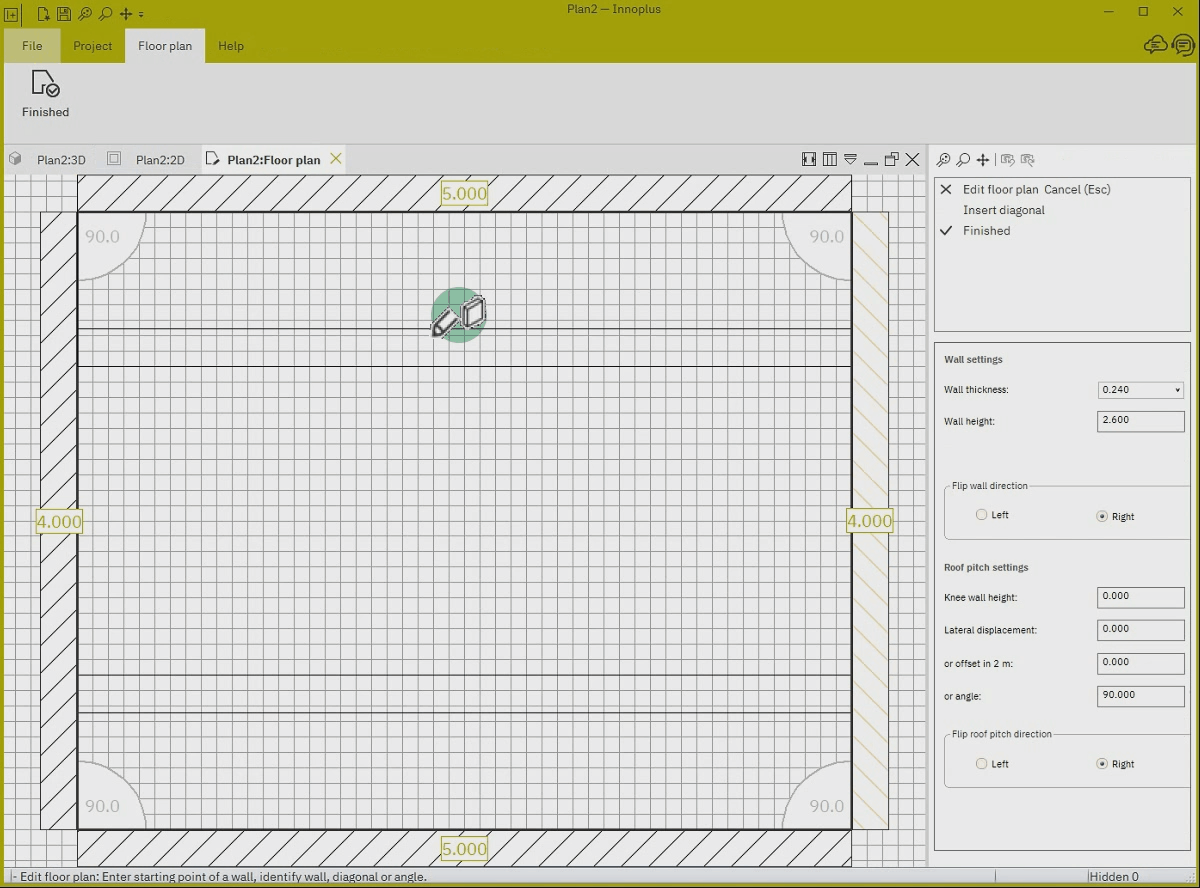Click the undo view icon in right panel toolbar
The image size is (1200, 888).
(1007, 159)
